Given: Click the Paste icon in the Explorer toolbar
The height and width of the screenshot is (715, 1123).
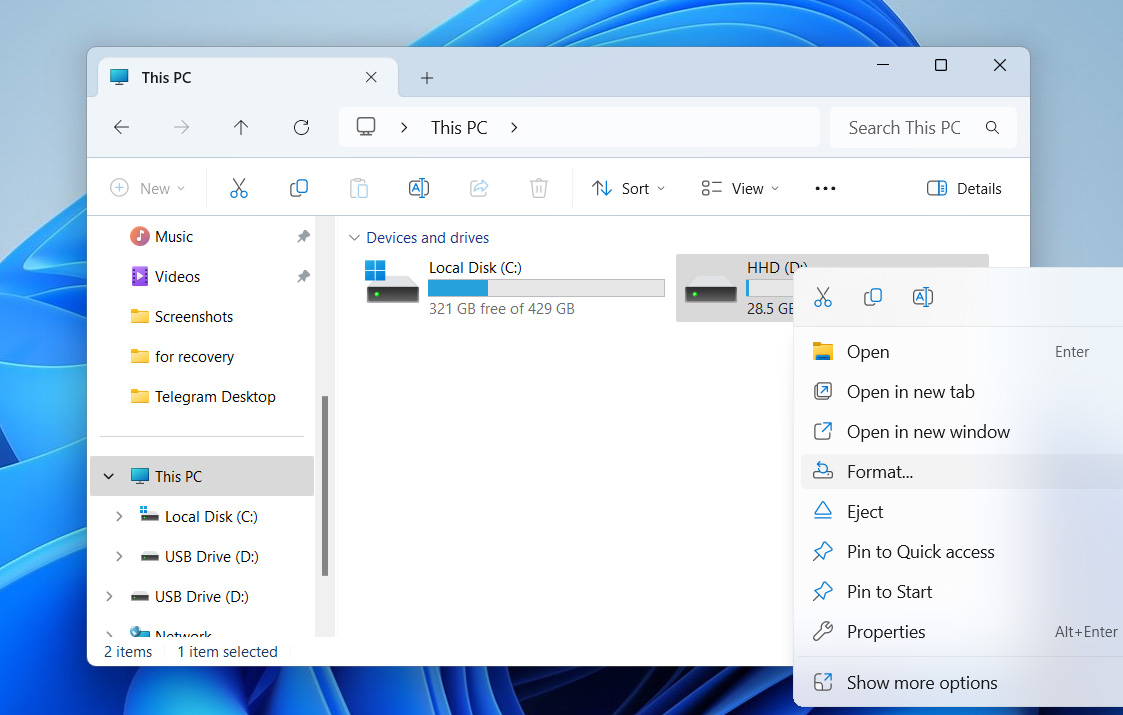Looking at the screenshot, I should (x=359, y=188).
